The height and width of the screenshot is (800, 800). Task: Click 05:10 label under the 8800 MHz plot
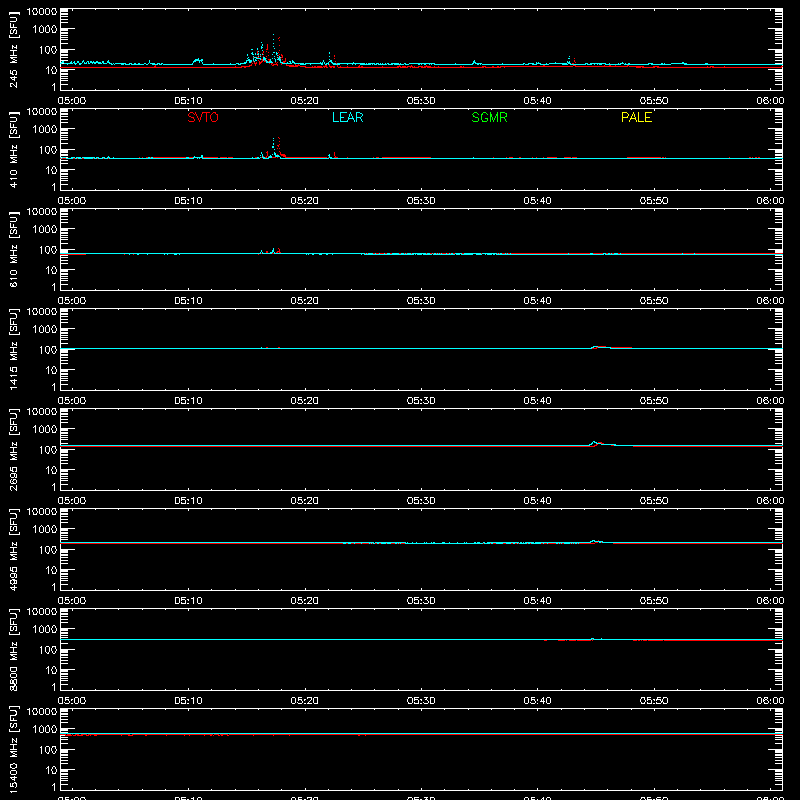coord(188,701)
